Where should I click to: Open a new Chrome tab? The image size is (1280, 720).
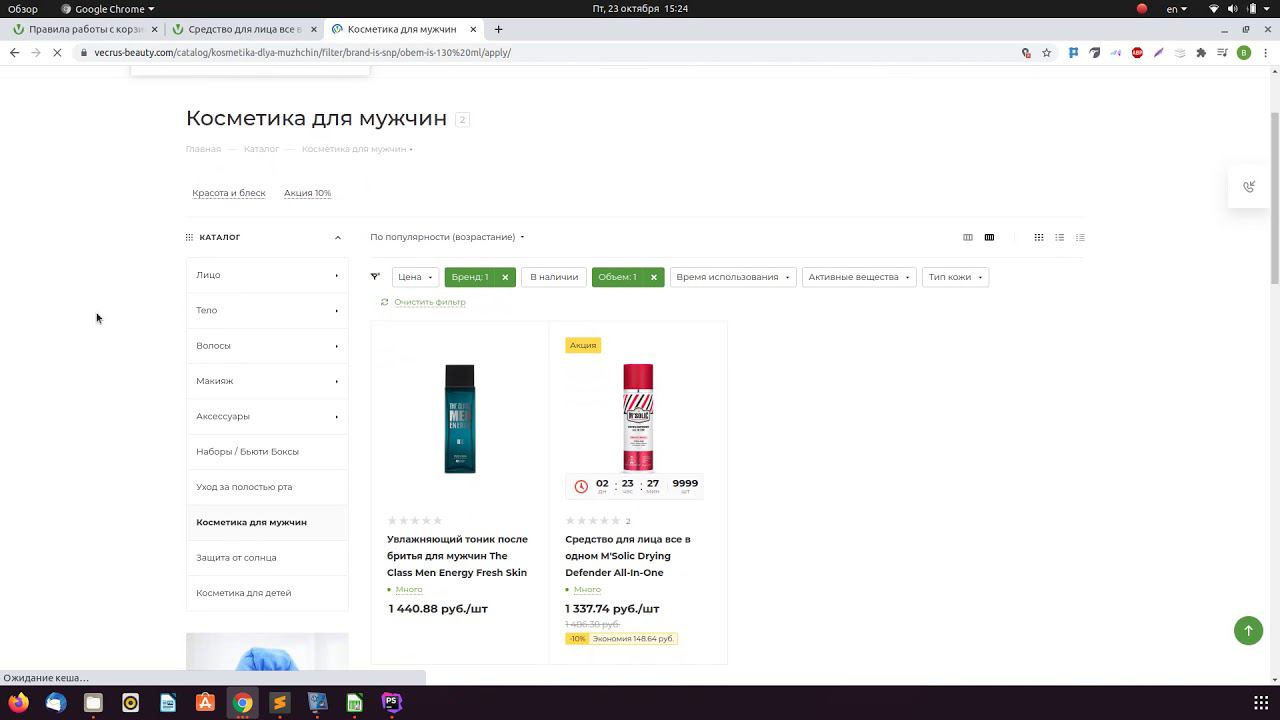click(498, 29)
